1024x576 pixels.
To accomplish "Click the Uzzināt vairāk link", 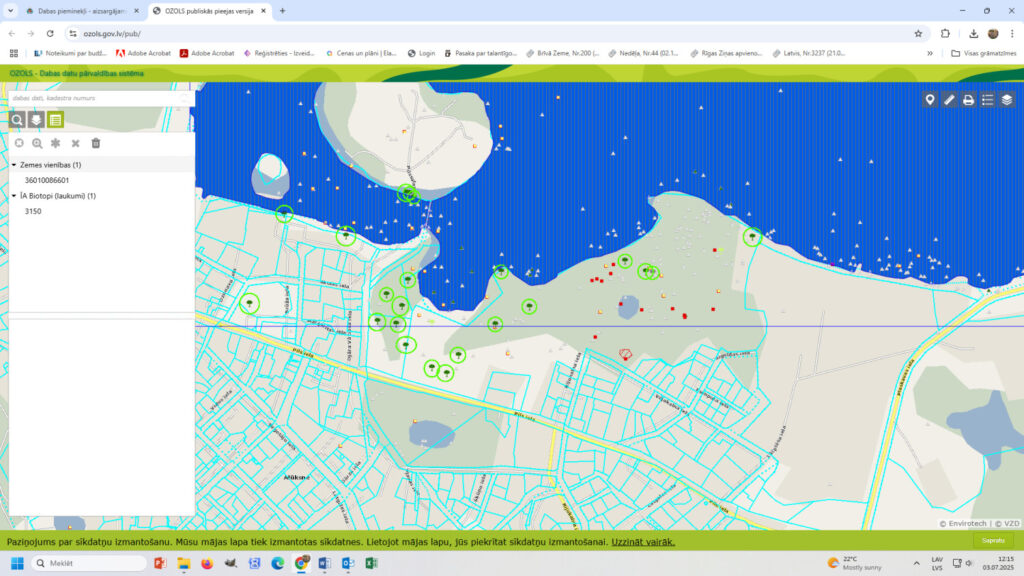I will 643,542.
